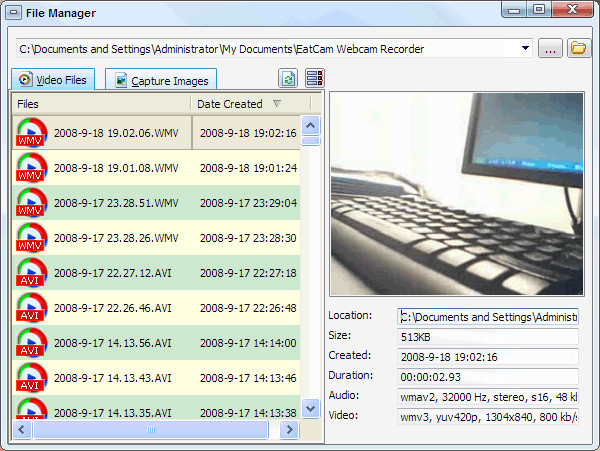Click the list view mode icon
600x451 pixels.
point(315,78)
